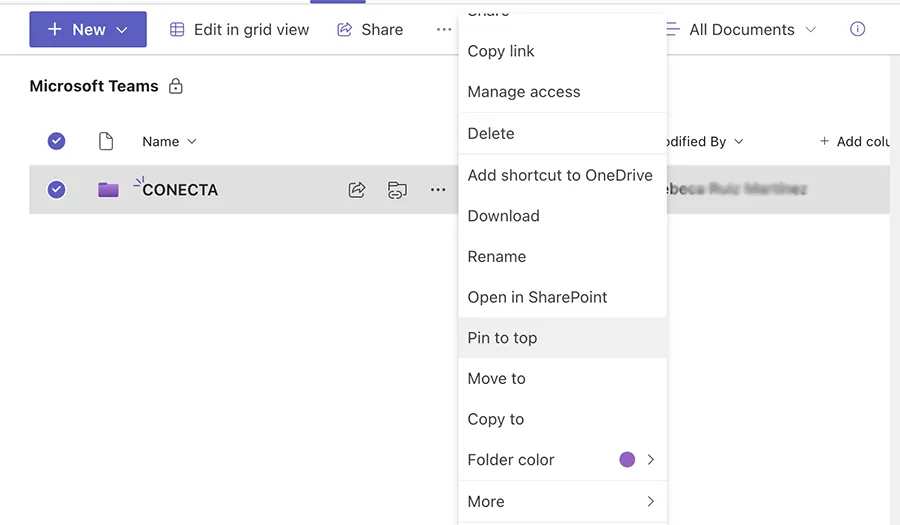
Task: Click Download in the context menu
Action: 503,215
